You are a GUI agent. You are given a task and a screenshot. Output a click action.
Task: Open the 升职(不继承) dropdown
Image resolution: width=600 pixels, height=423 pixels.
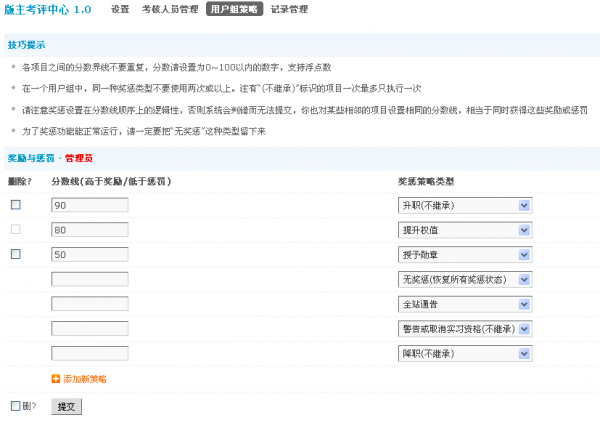tap(465, 206)
